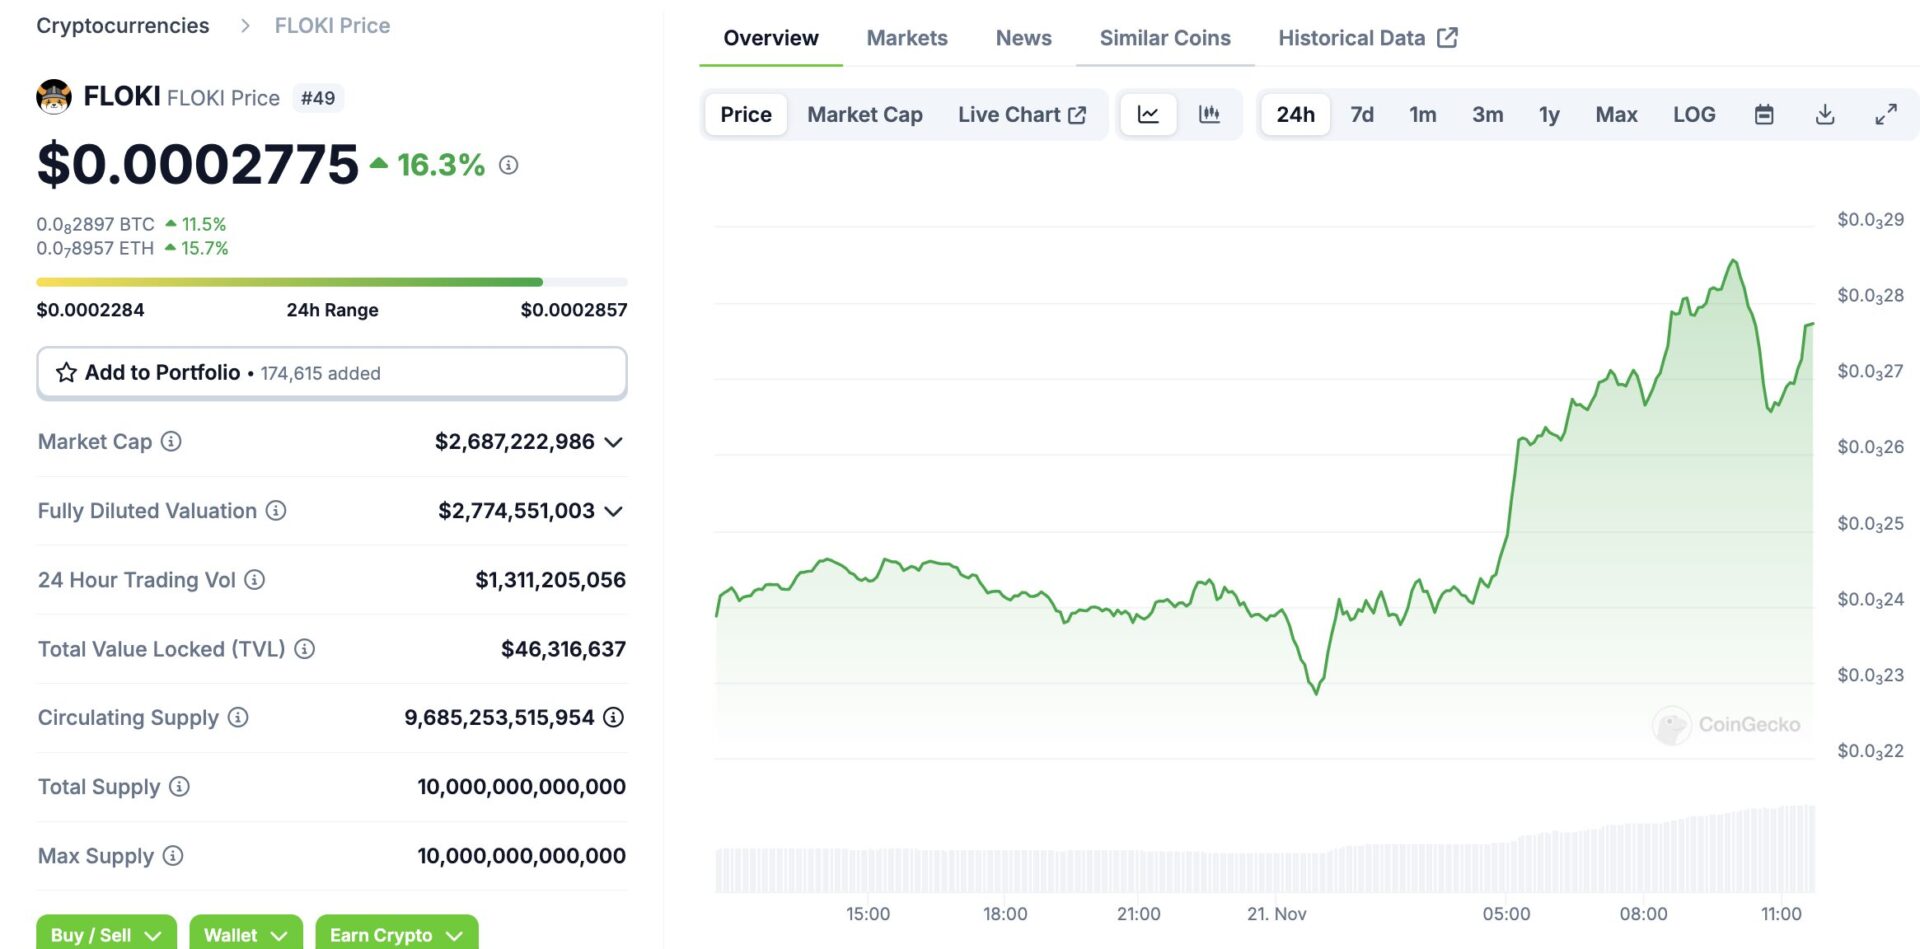Click info icon beside Circulating Supply label
Image resolution: width=1920 pixels, height=949 pixels.
pyautogui.click(x=238, y=717)
